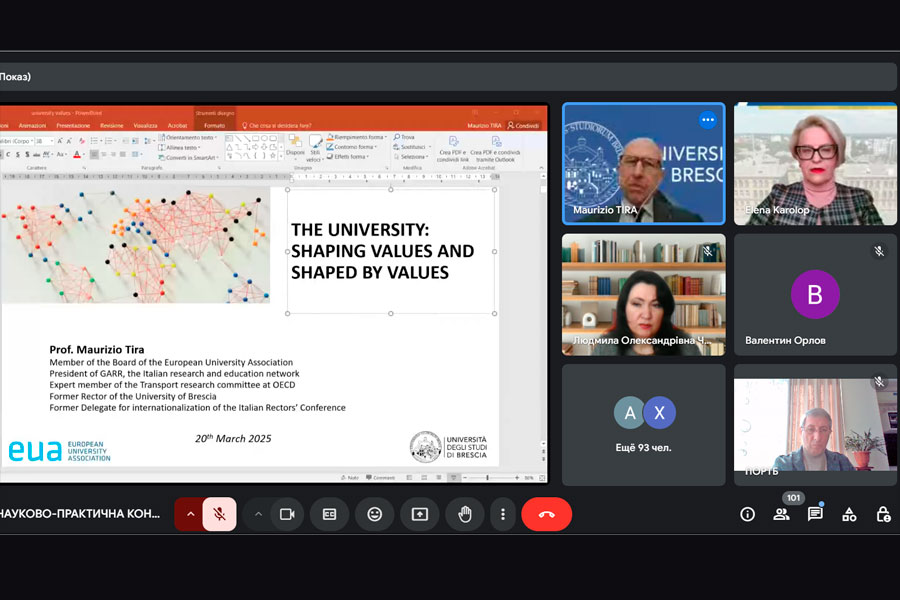Turn on the camera in the call bar
Screen dimensions: 900x600
pyautogui.click(x=287, y=514)
